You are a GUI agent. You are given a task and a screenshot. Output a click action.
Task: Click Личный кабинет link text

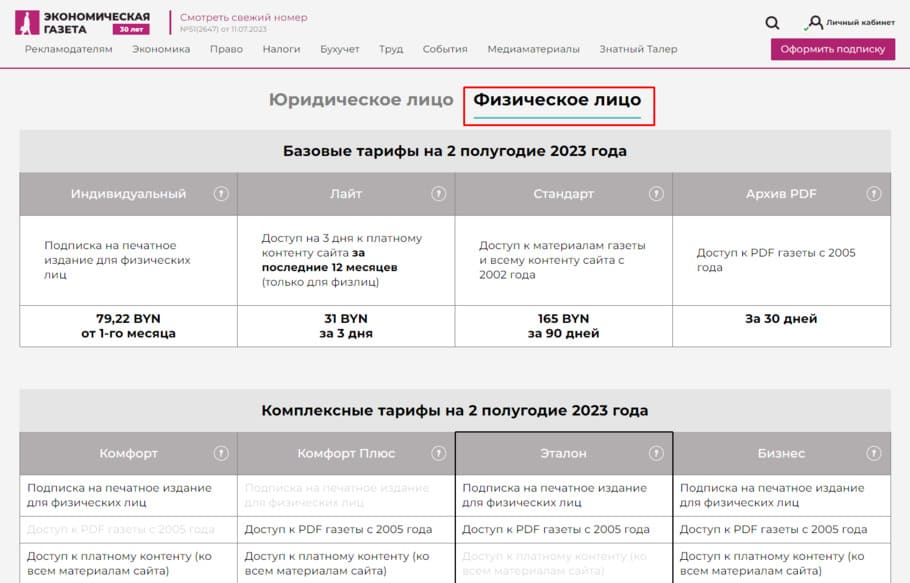pos(860,23)
